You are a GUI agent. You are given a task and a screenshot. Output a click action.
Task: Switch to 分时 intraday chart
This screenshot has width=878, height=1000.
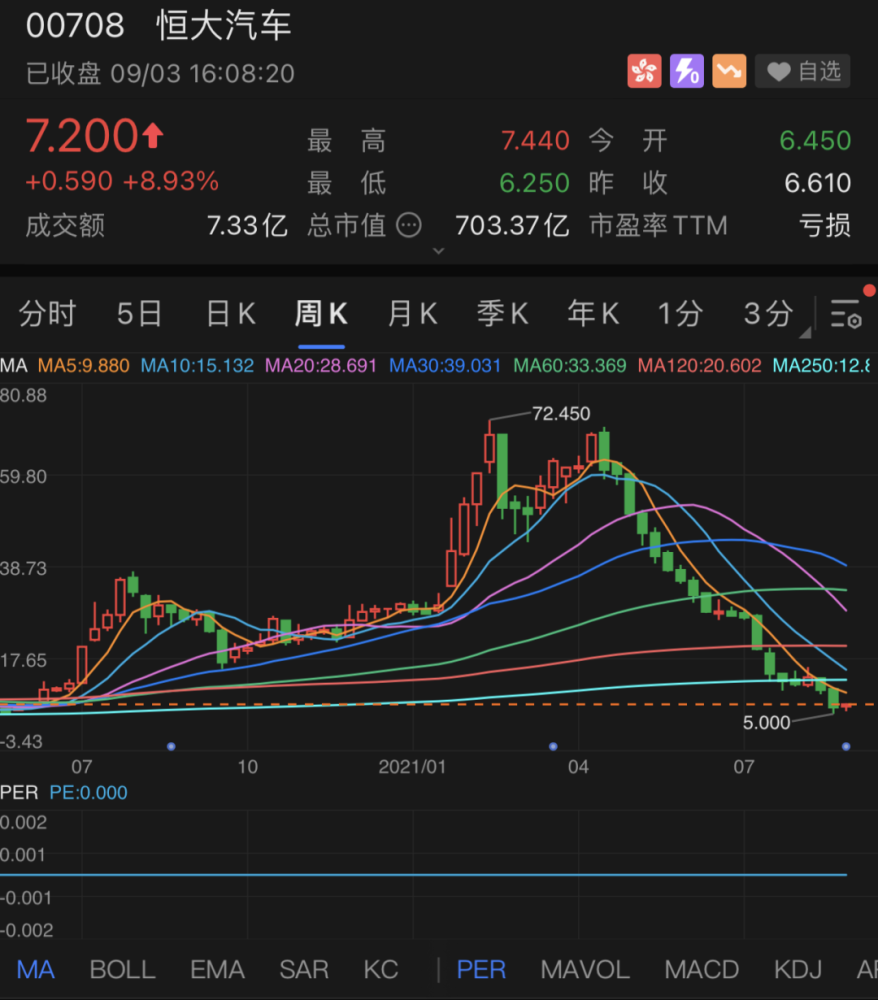[48, 314]
